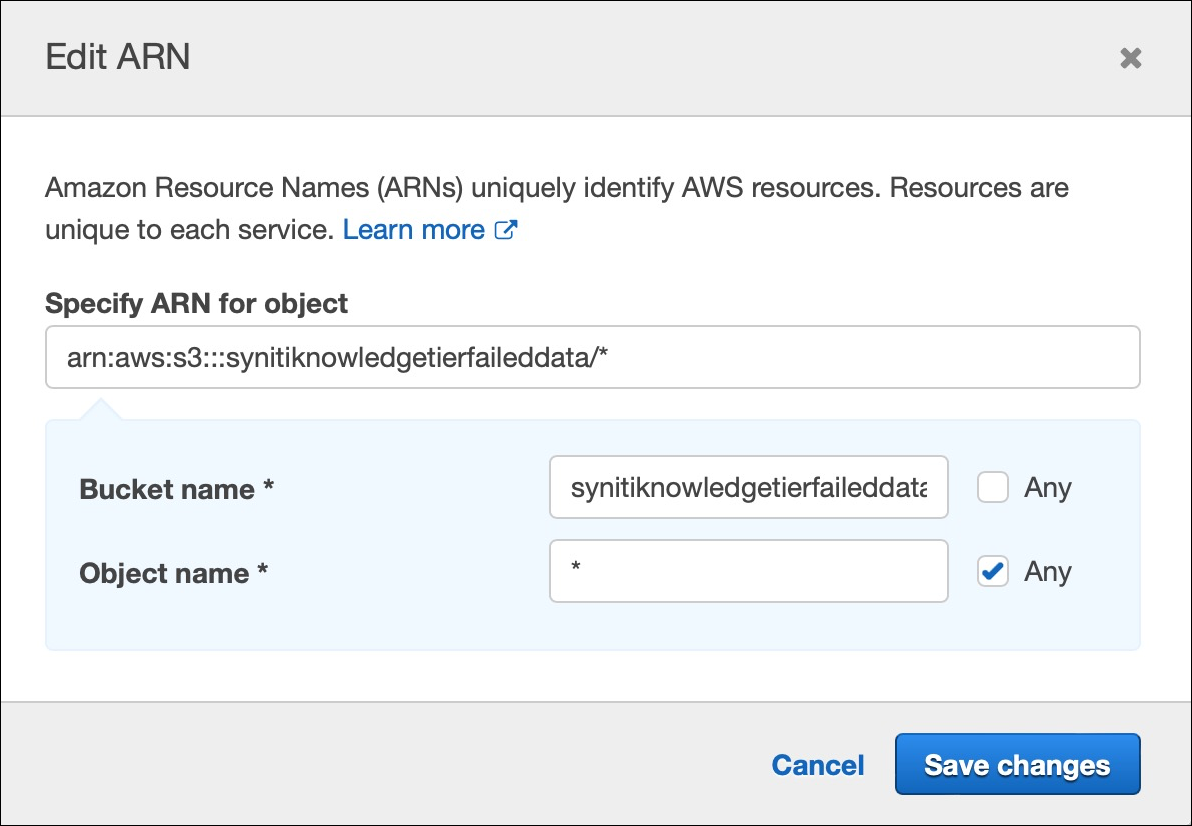Uncheck the Any checkbox for Object name
The width and height of the screenshot is (1192, 826).
tap(993, 571)
